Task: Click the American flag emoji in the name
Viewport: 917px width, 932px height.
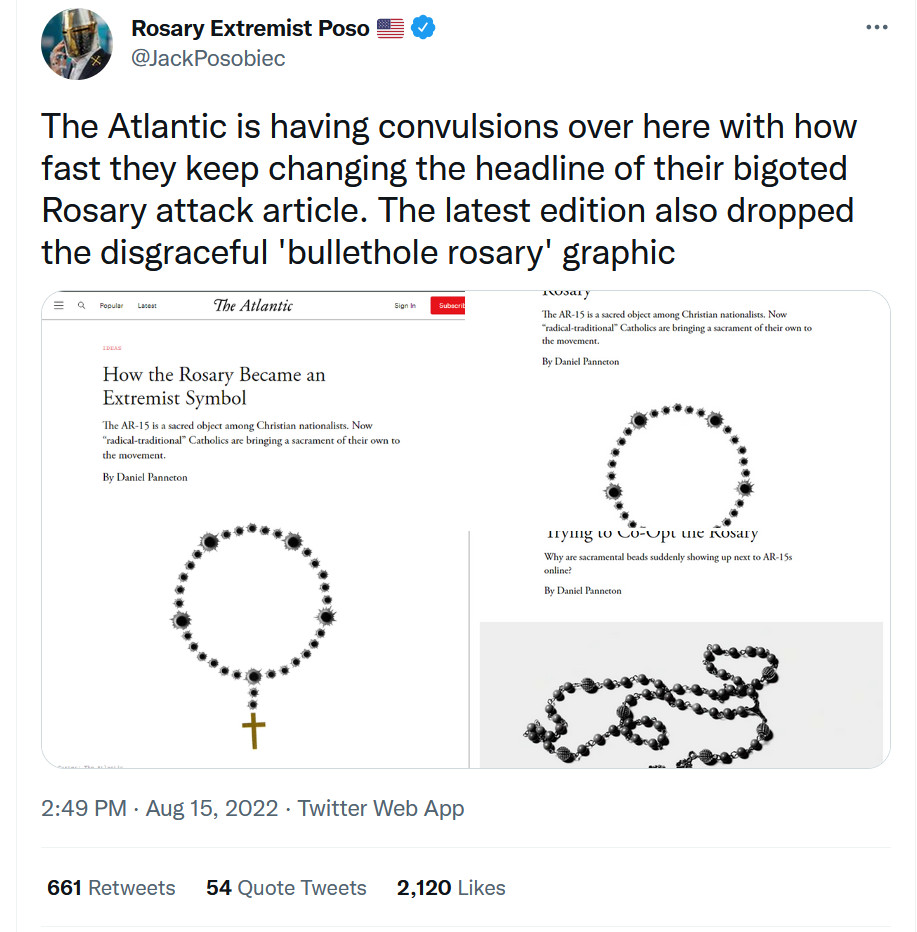Action: pyautogui.click(x=390, y=29)
